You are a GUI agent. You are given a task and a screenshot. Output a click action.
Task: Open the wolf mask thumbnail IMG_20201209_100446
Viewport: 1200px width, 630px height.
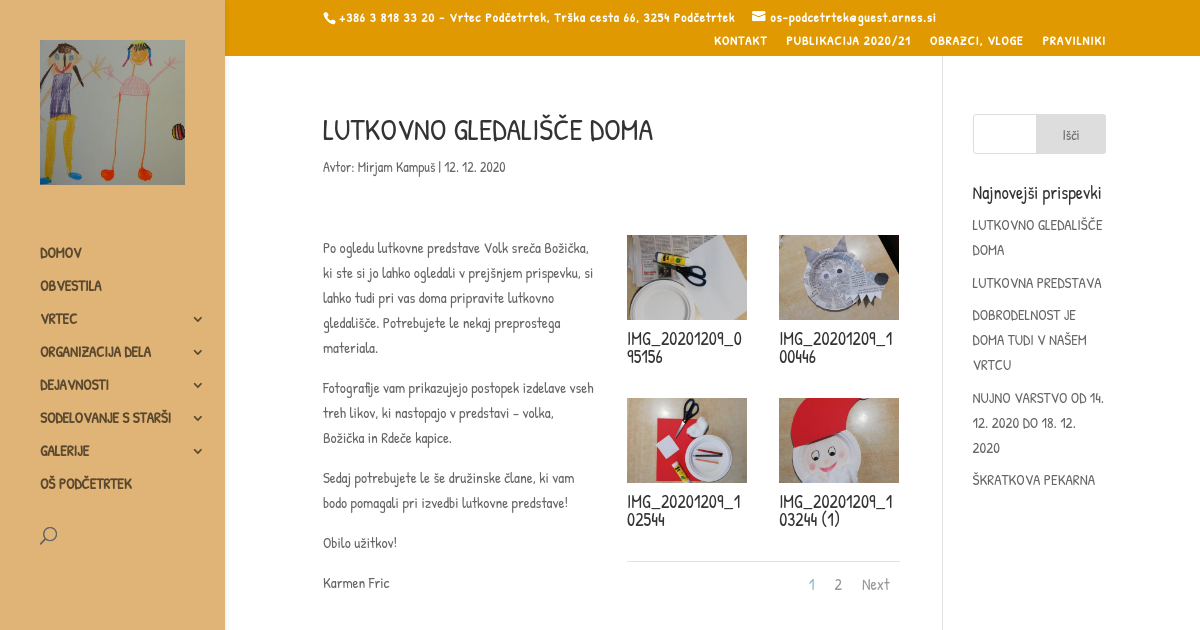pos(839,277)
